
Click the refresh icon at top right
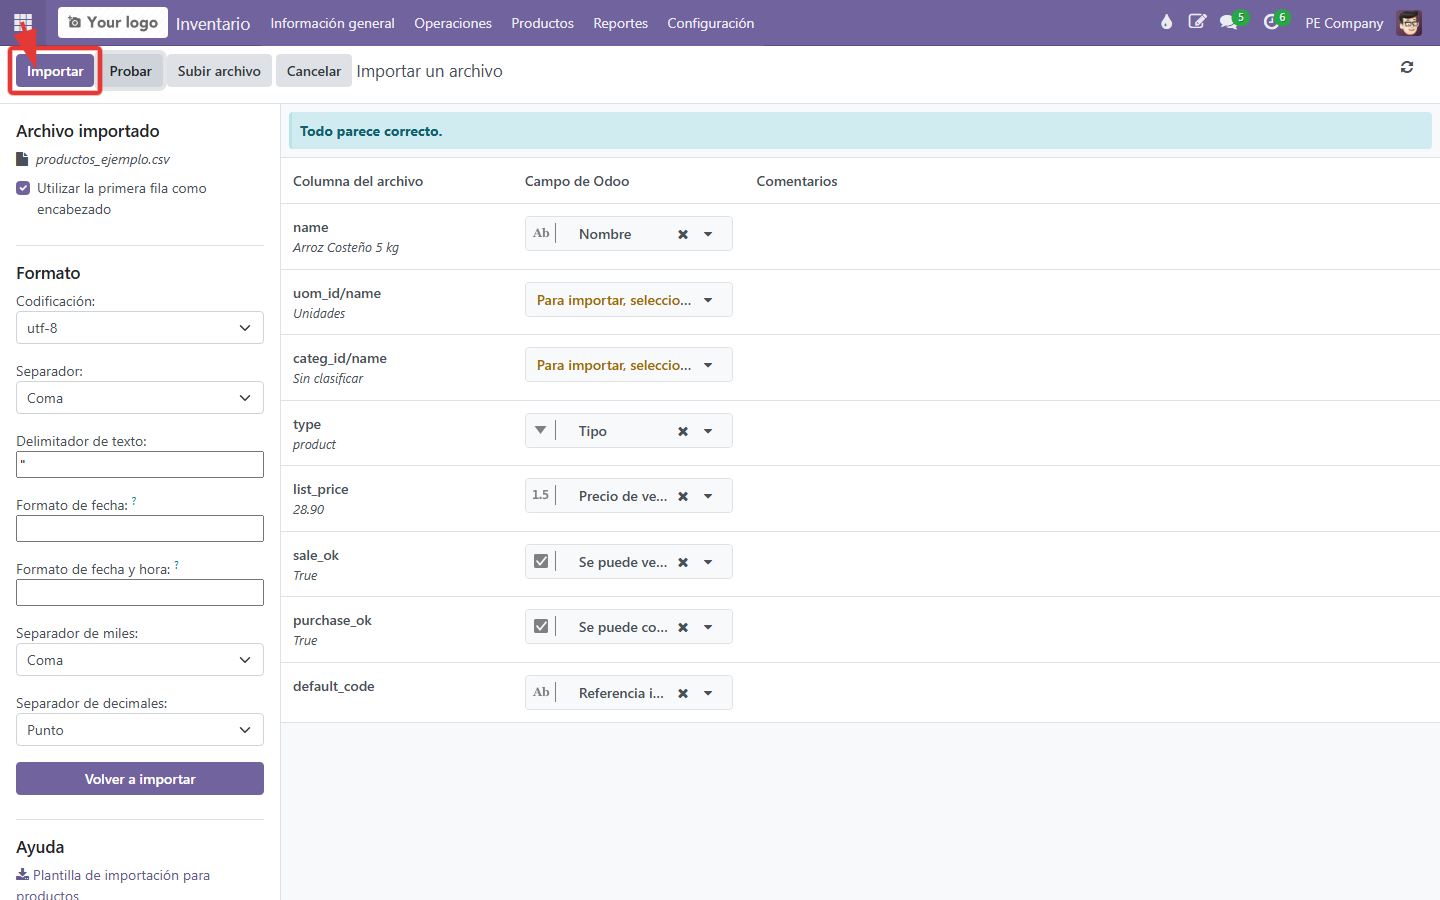1407,67
